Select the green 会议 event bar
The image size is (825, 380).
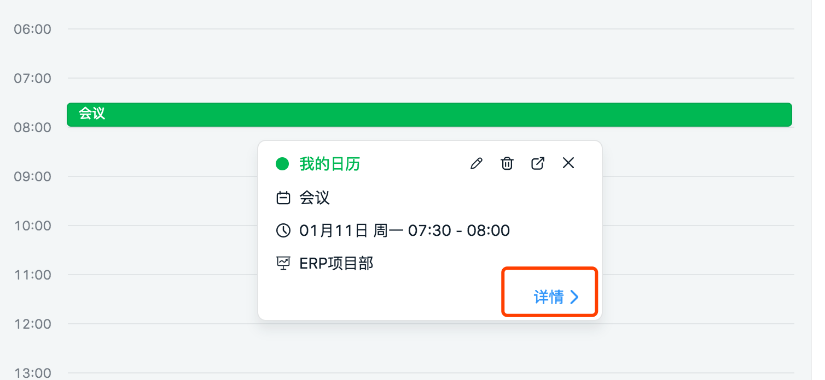(429, 115)
